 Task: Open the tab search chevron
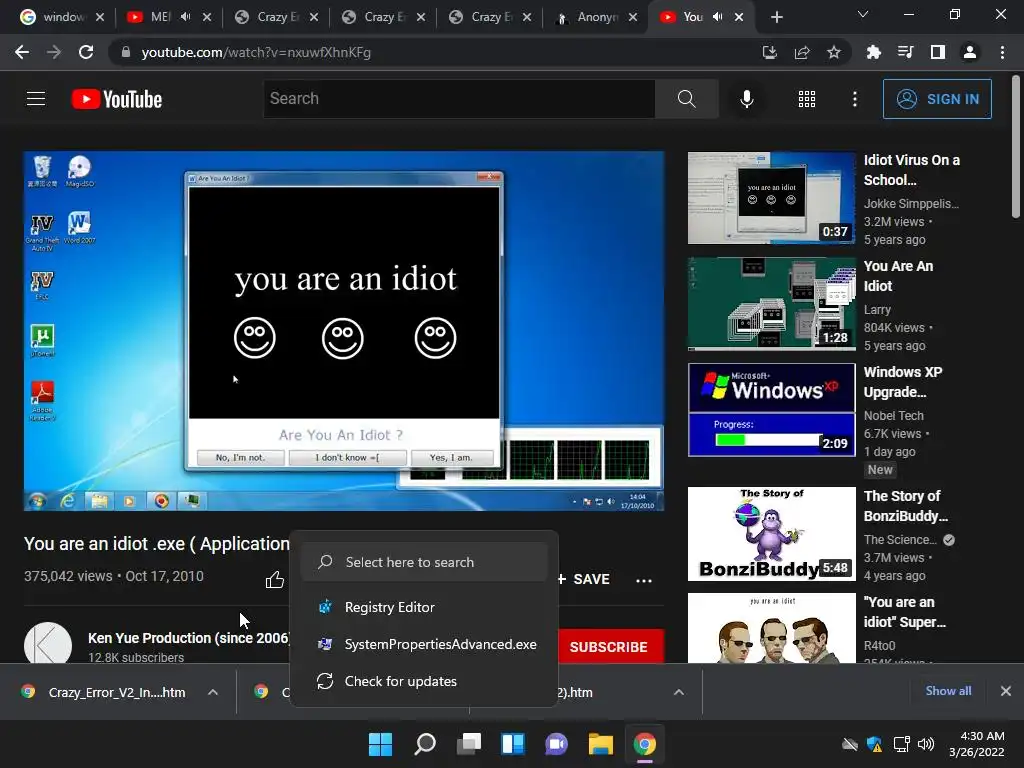[863, 14]
